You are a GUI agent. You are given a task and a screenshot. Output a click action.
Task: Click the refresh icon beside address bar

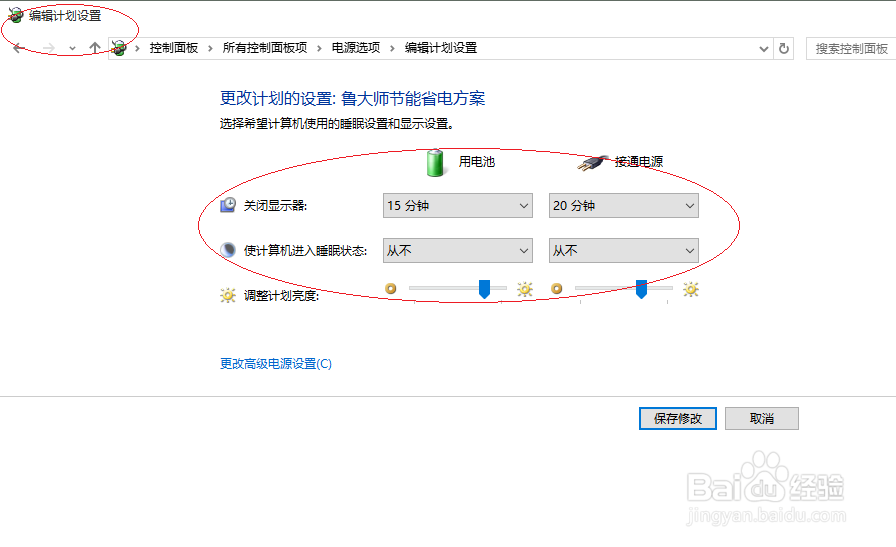pos(784,49)
